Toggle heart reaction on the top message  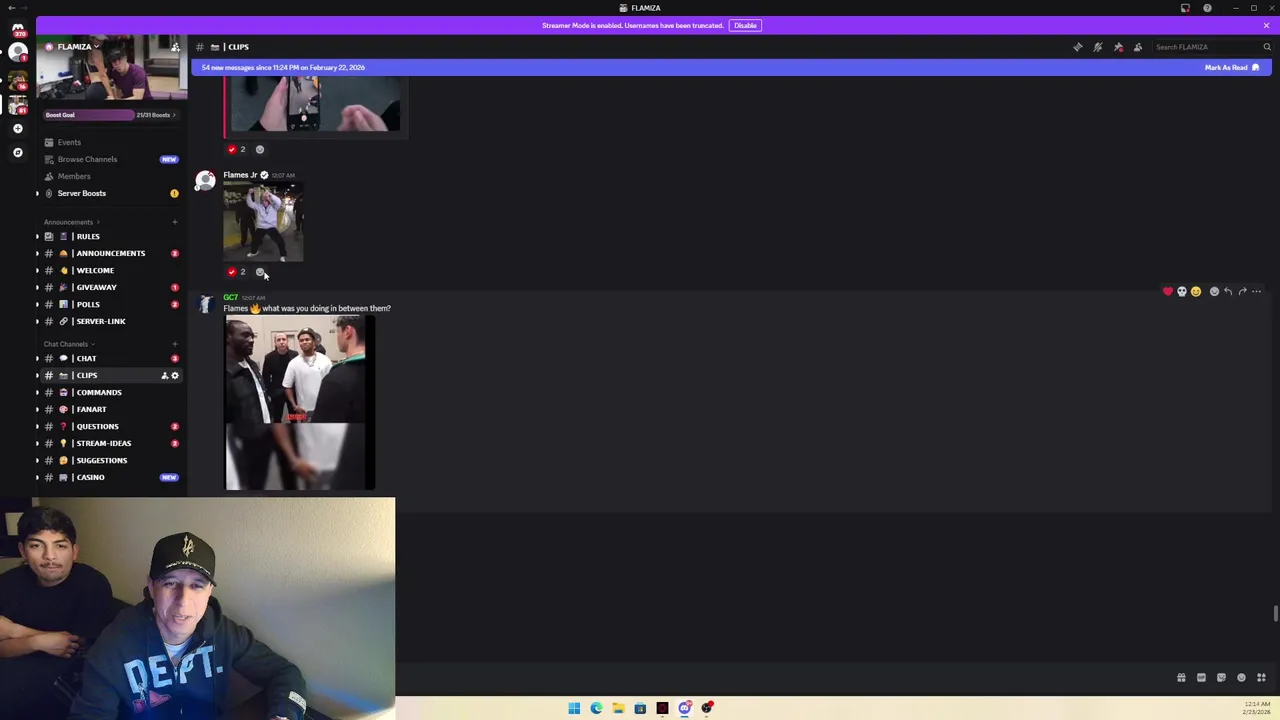[237, 149]
